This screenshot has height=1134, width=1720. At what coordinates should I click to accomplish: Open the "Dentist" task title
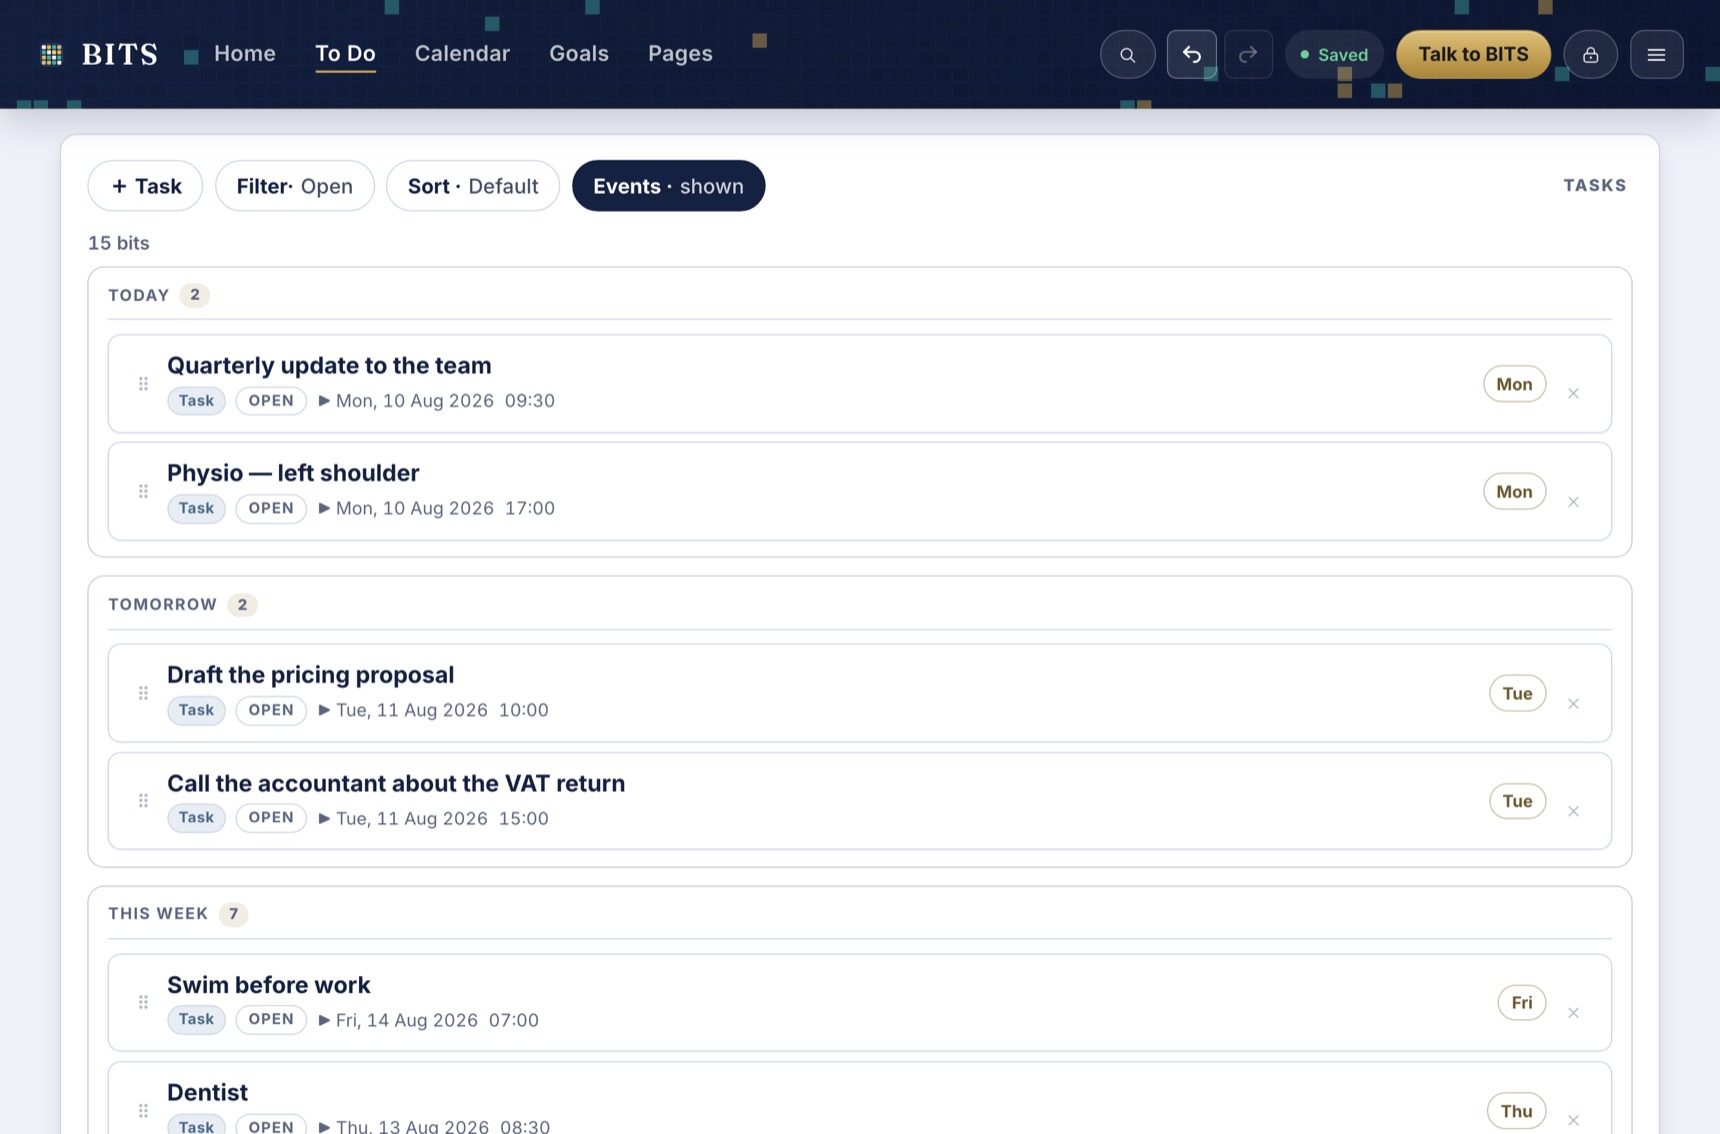pos(207,1092)
